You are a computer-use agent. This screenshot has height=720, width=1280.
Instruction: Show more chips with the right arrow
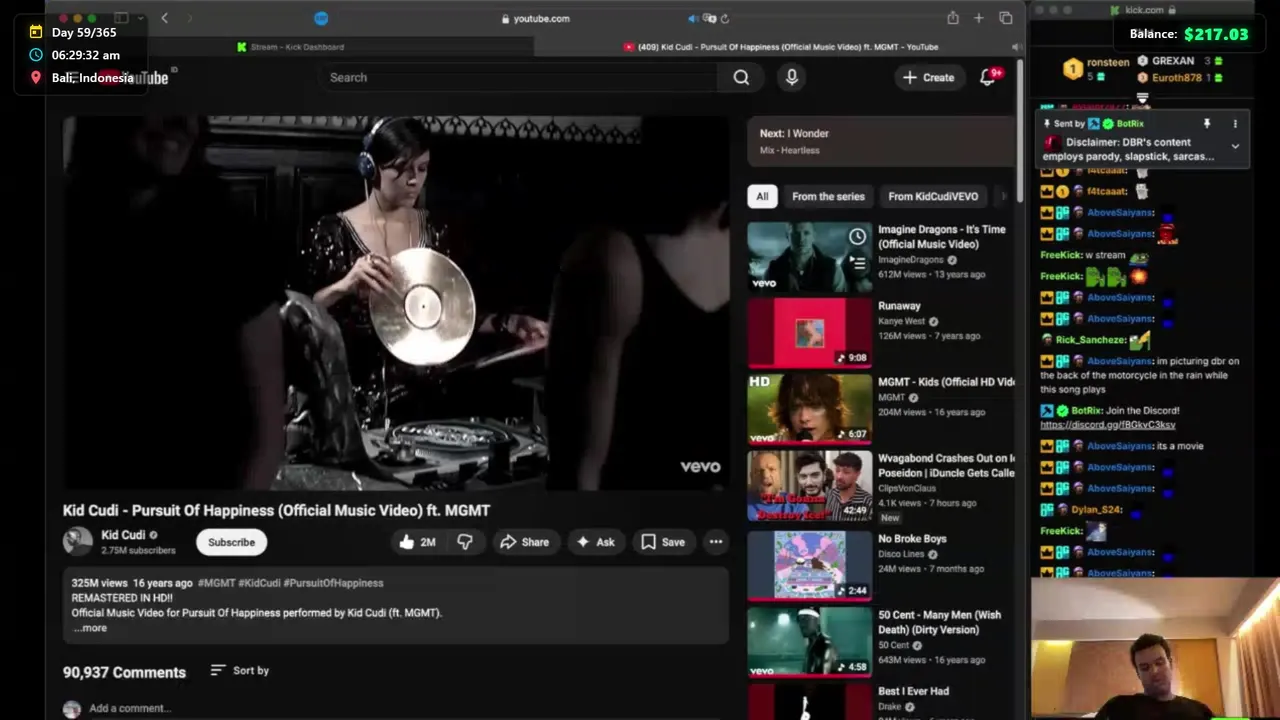[x=1006, y=196]
